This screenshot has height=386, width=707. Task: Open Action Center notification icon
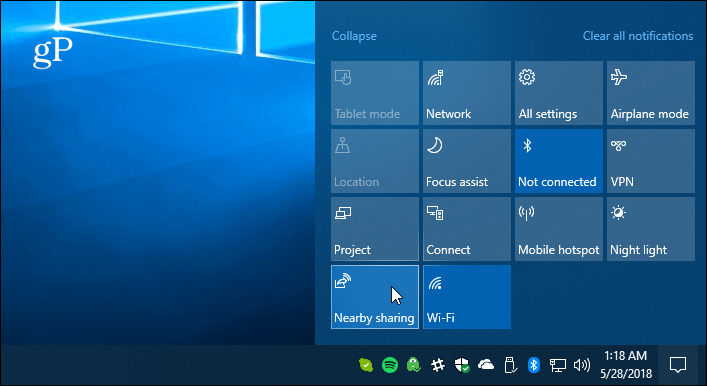click(x=678, y=365)
